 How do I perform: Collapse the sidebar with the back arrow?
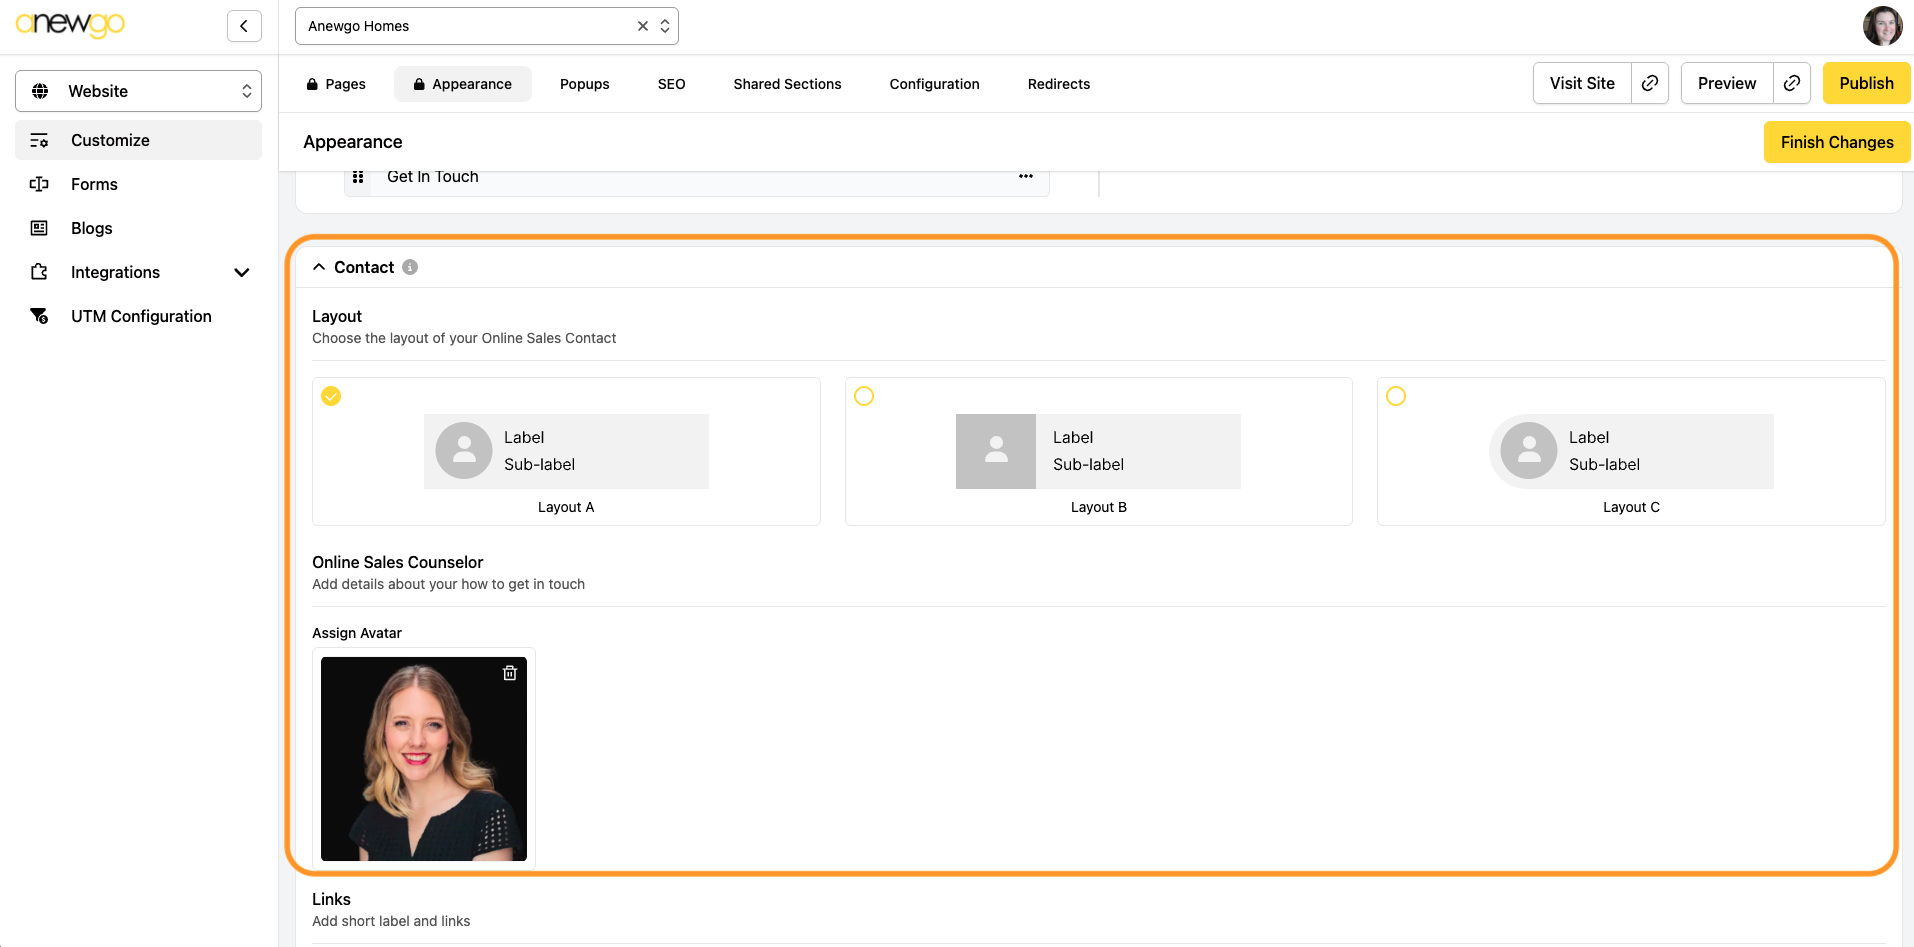244,26
